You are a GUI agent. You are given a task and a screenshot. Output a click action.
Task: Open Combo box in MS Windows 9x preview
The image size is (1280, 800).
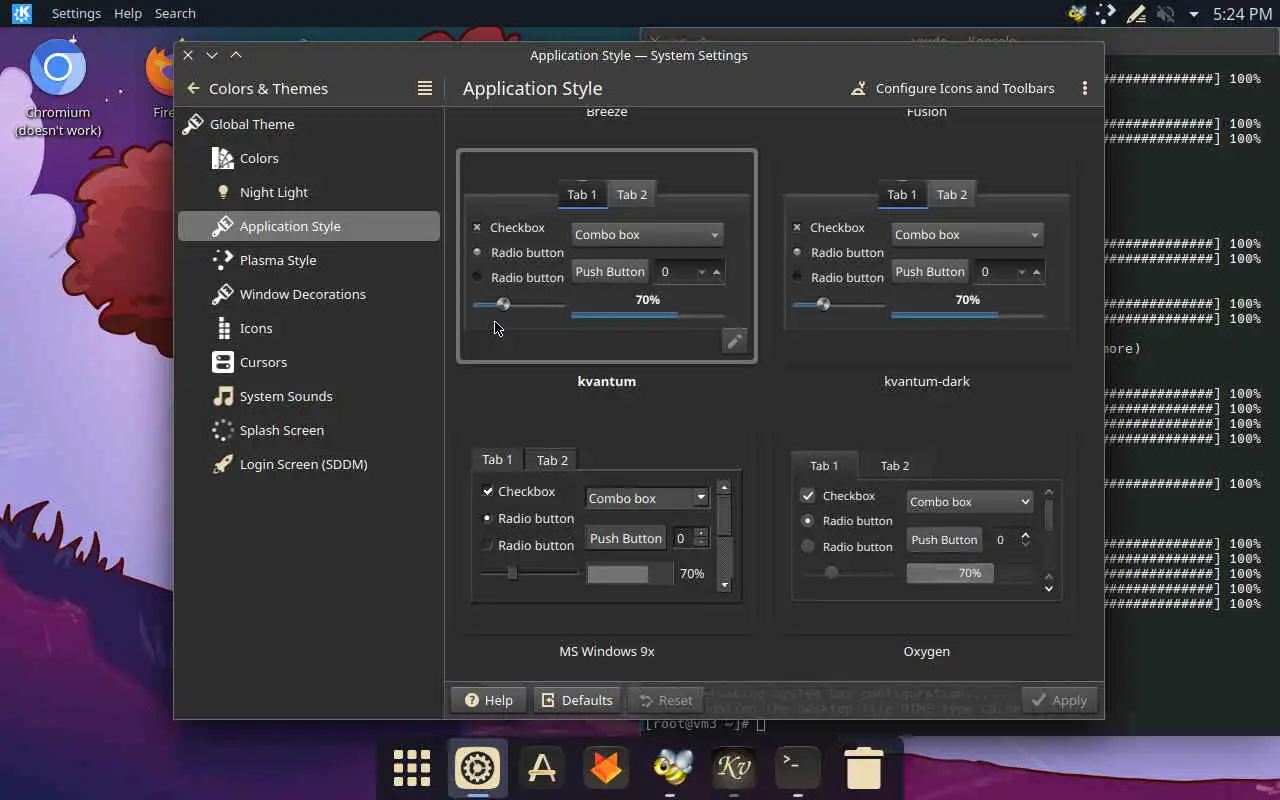647,498
